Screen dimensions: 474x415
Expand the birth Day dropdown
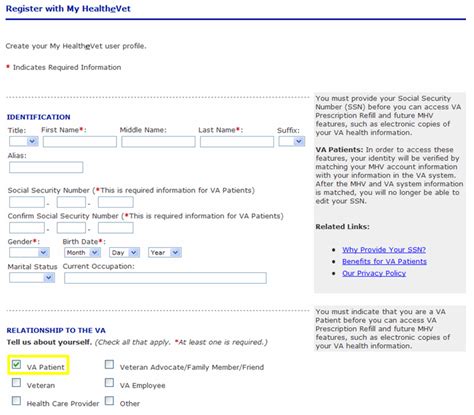click(x=124, y=252)
